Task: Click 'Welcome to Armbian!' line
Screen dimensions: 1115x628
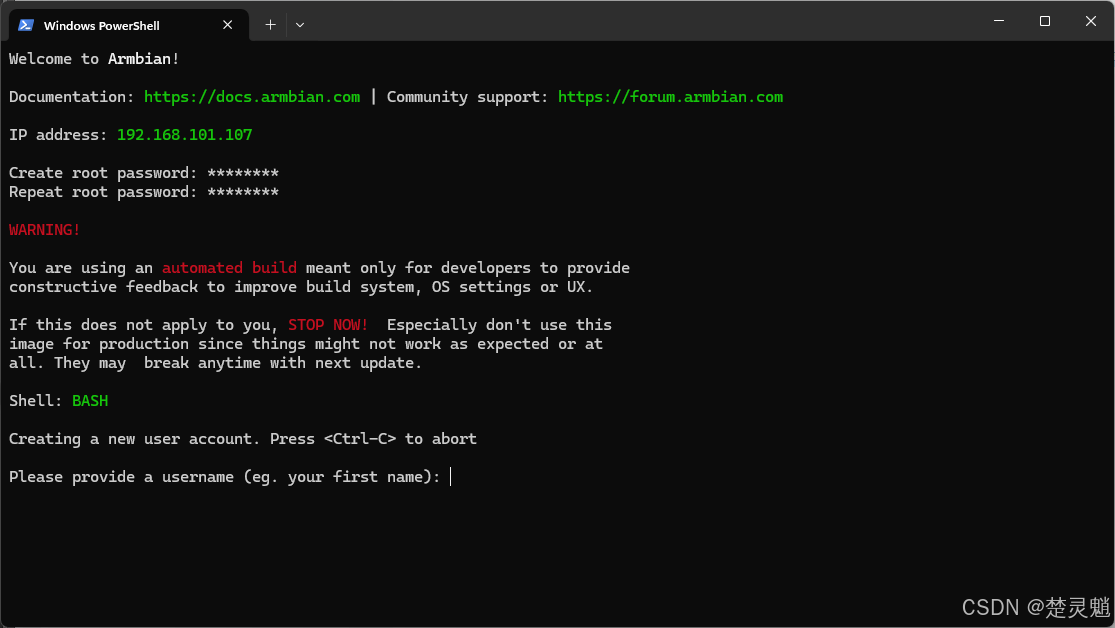Action: [x=94, y=59]
